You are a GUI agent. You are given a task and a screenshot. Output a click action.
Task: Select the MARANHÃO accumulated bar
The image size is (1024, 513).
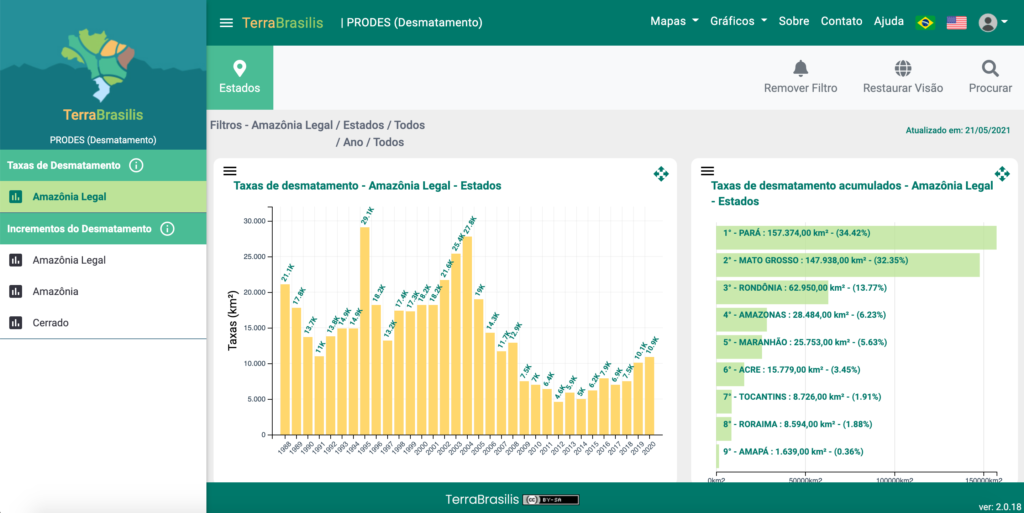click(x=739, y=347)
